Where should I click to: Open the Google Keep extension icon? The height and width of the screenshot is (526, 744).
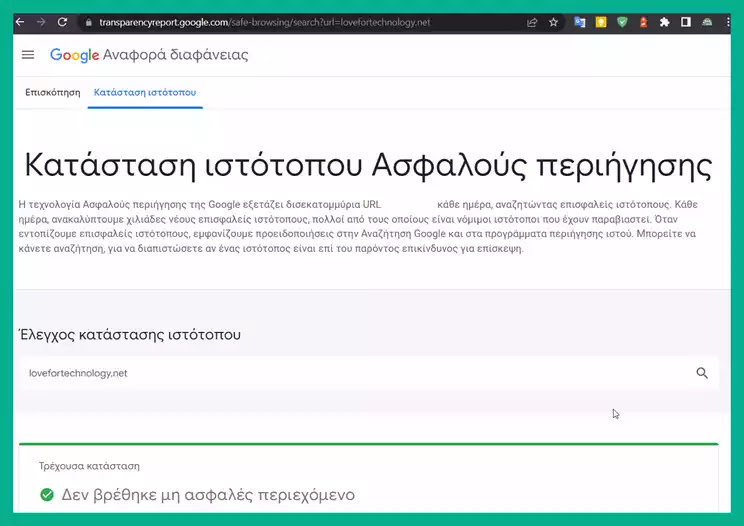tap(601, 22)
